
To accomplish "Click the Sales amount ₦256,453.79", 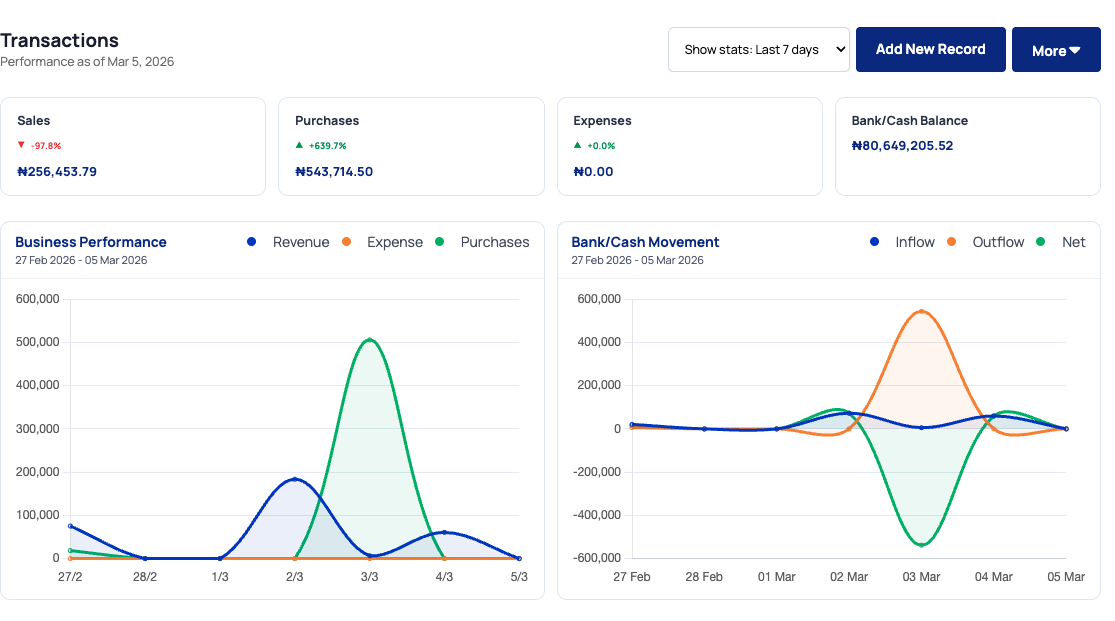I will pos(57,171).
